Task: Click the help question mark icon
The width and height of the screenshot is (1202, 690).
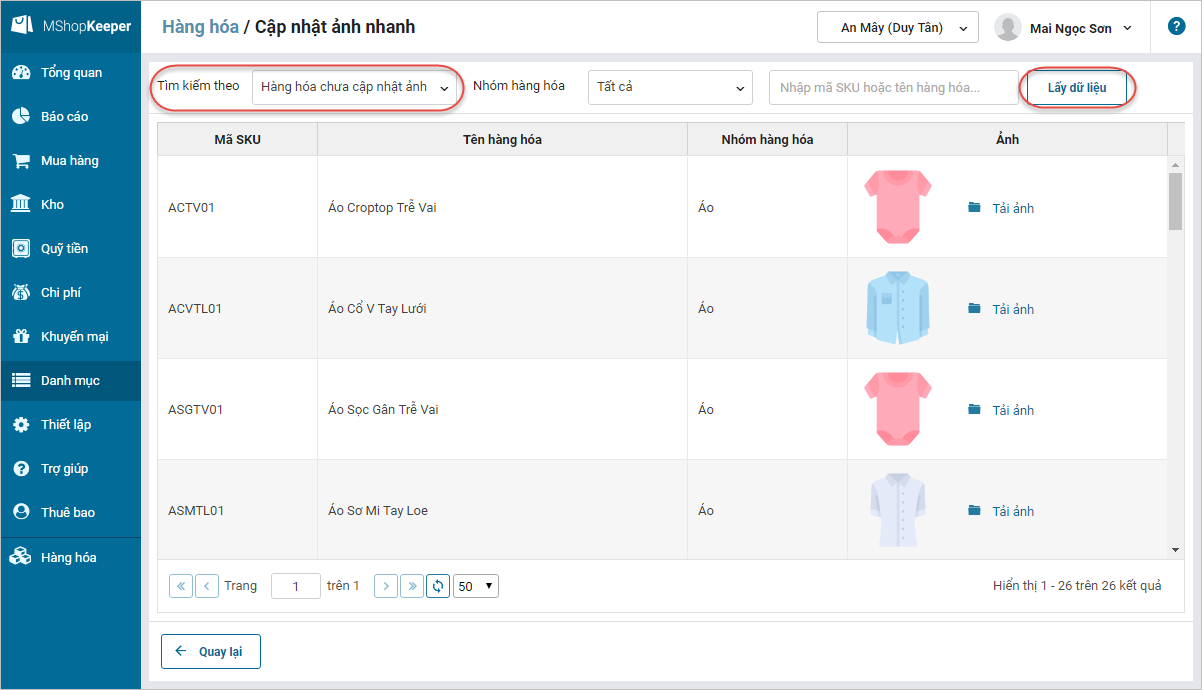Action: tap(1176, 27)
